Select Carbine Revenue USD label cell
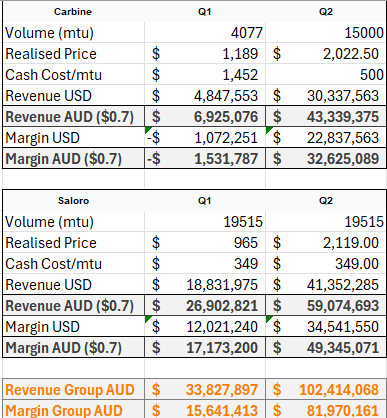 click(x=73, y=96)
